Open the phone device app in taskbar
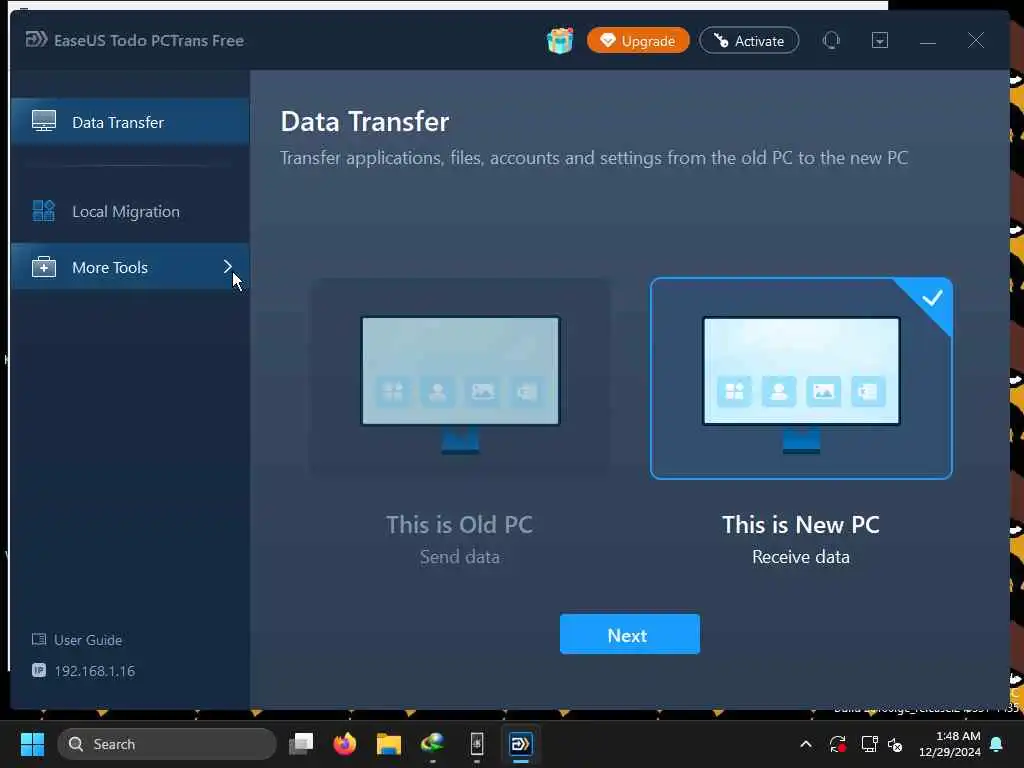The image size is (1024, 768). (477, 744)
